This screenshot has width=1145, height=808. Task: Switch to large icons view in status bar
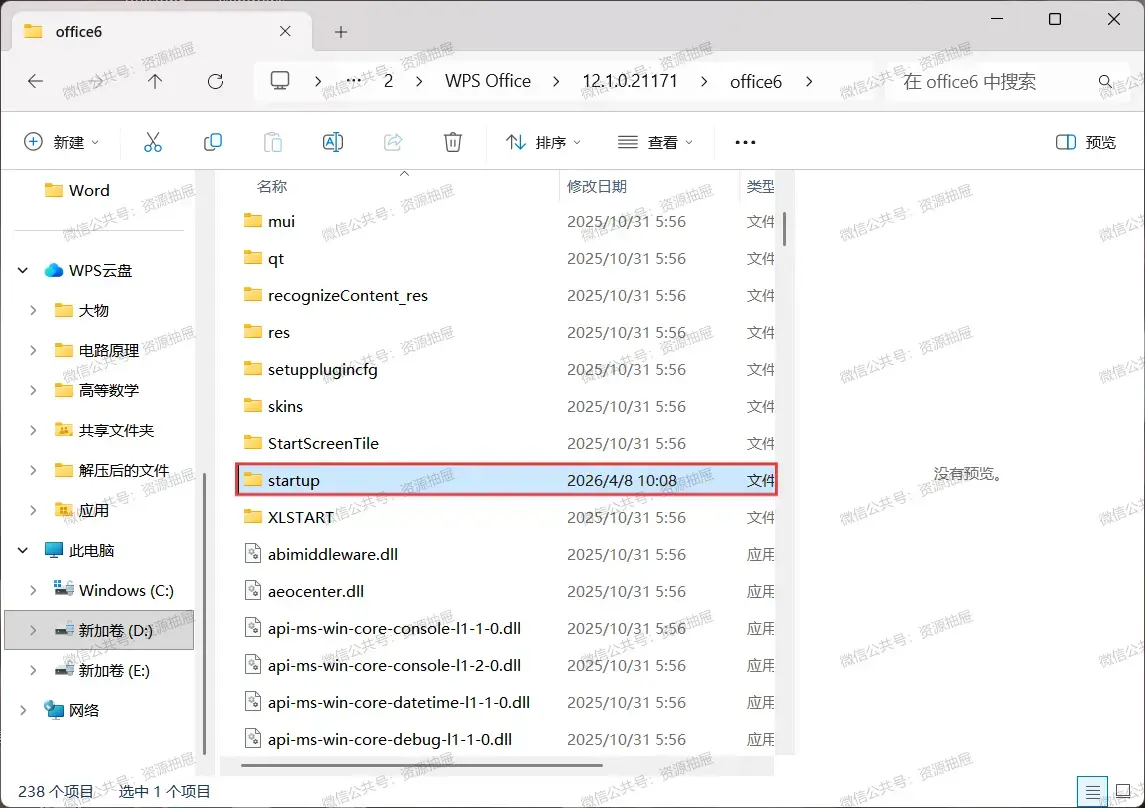pyautogui.click(x=1123, y=791)
